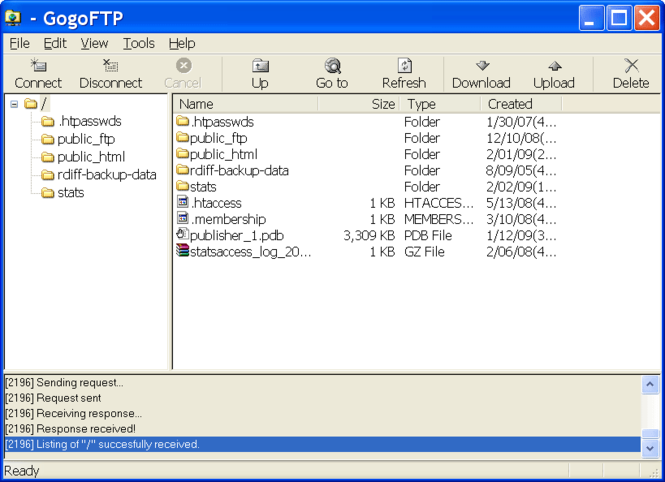This screenshot has width=665, height=482.
Task: Sort files by Name column header
Action: pyautogui.click(x=245, y=104)
